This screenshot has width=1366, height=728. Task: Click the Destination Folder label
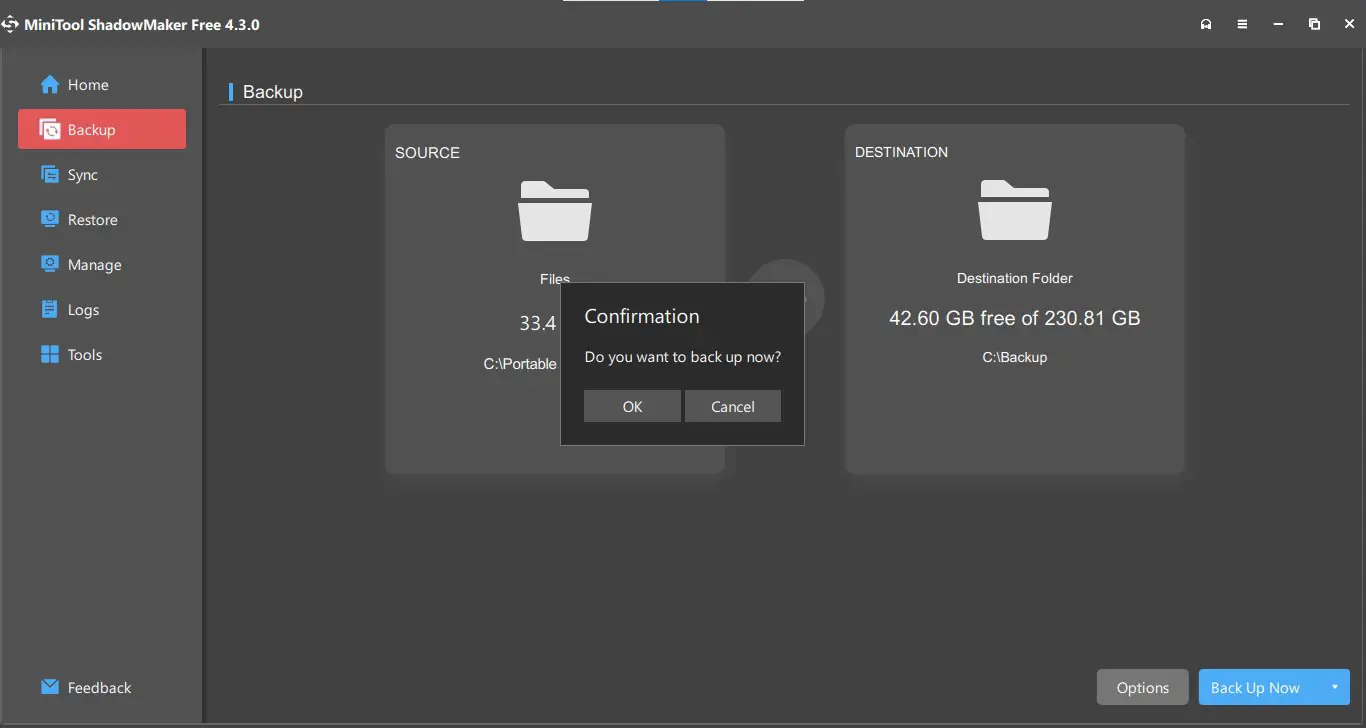(1014, 278)
